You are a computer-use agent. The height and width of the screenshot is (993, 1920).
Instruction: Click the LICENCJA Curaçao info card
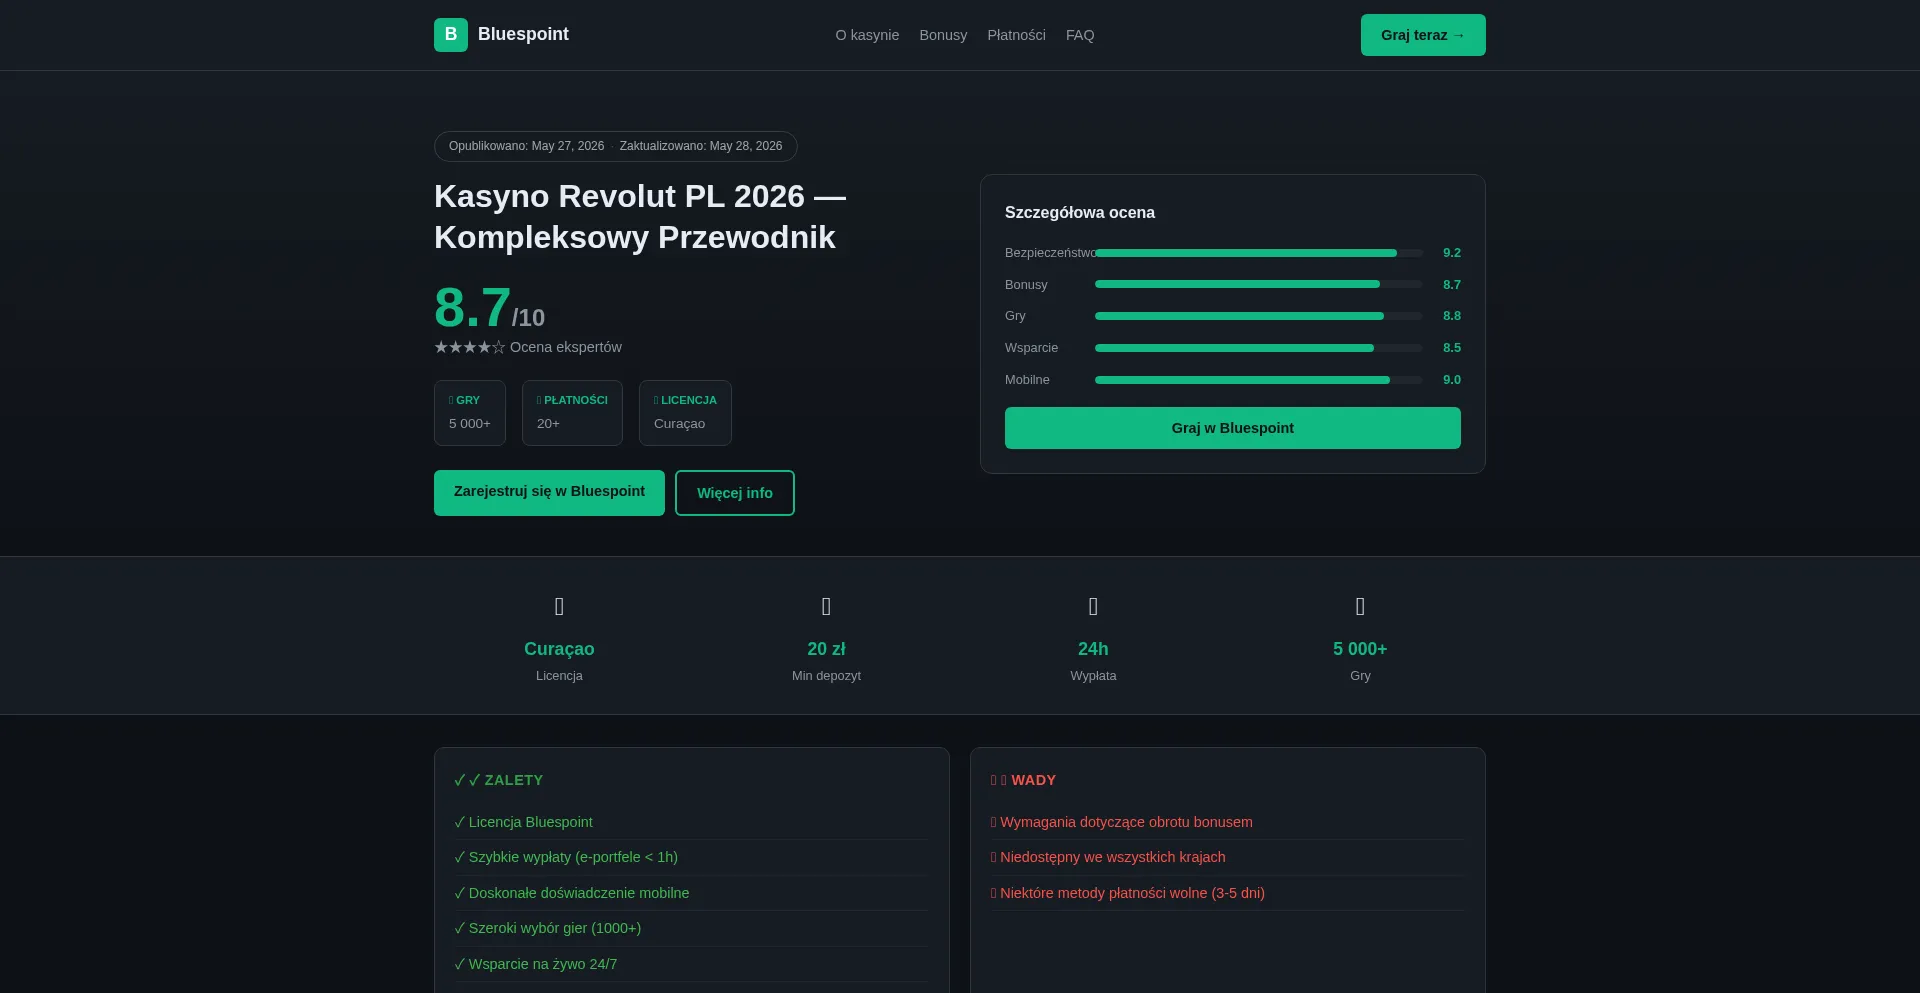click(685, 413)
